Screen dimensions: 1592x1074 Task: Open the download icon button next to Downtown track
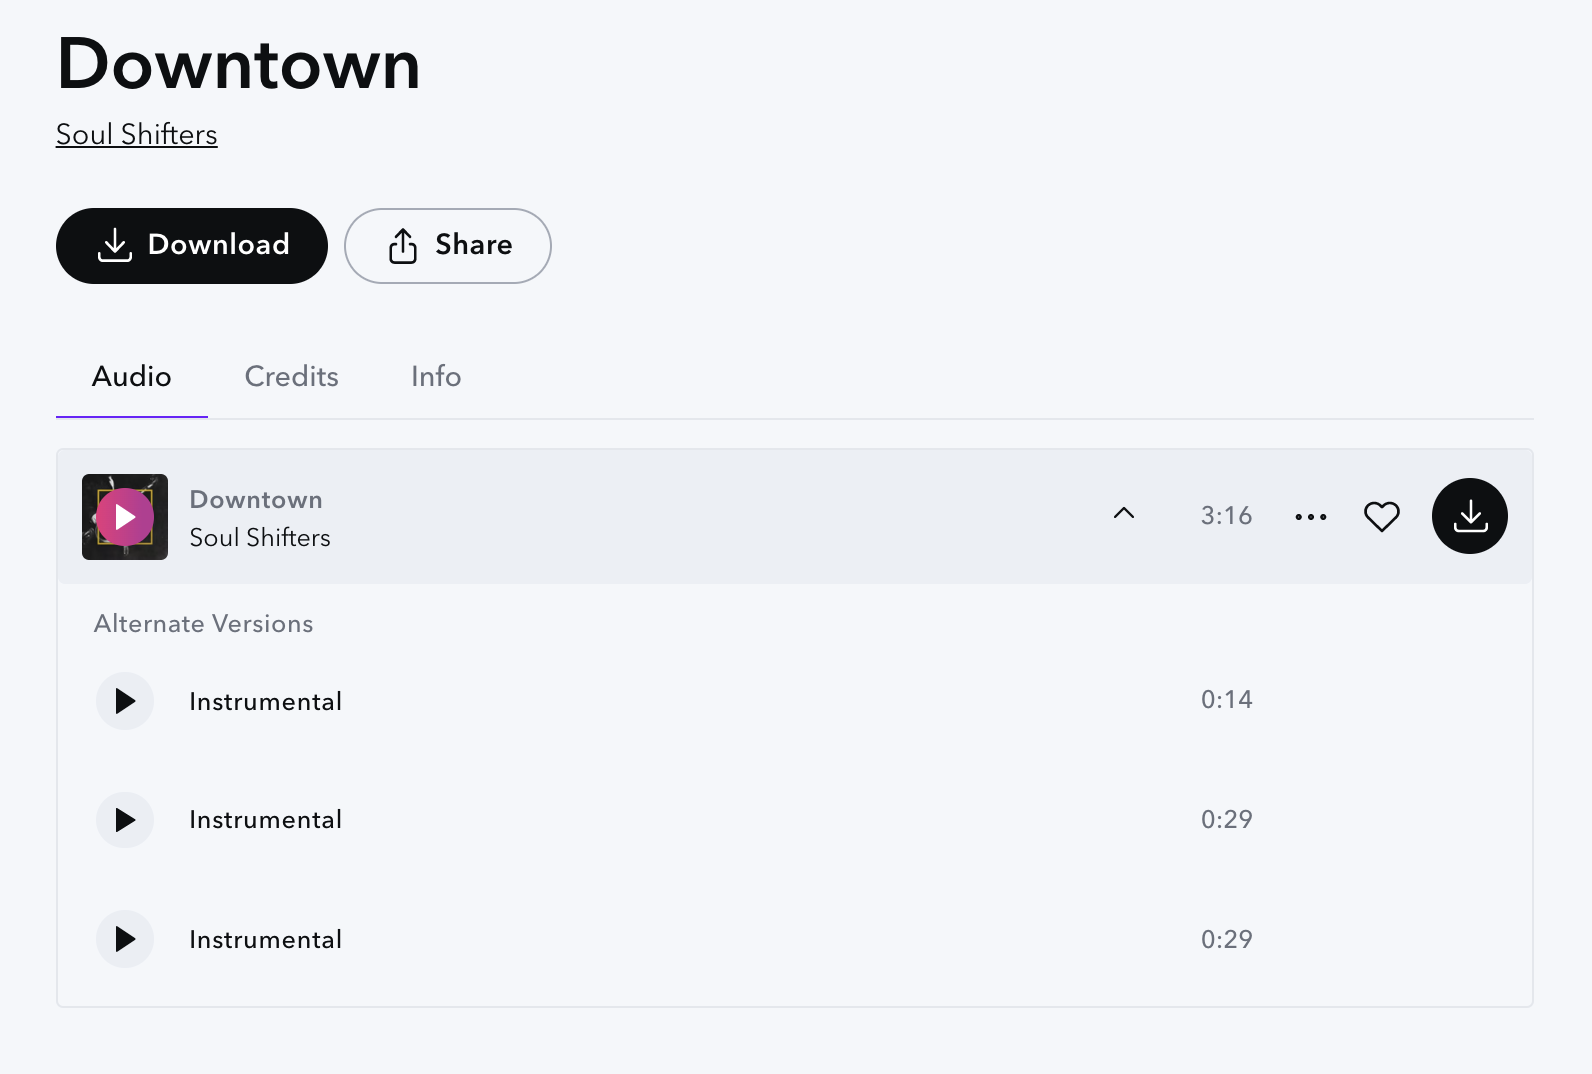tap(1470, 516)
